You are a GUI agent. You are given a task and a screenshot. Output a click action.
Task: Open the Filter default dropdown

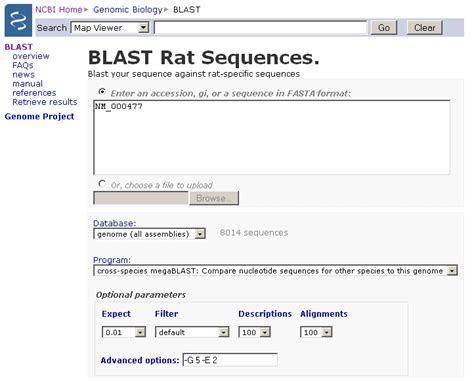pyautogui.click(x=192, y=332)
